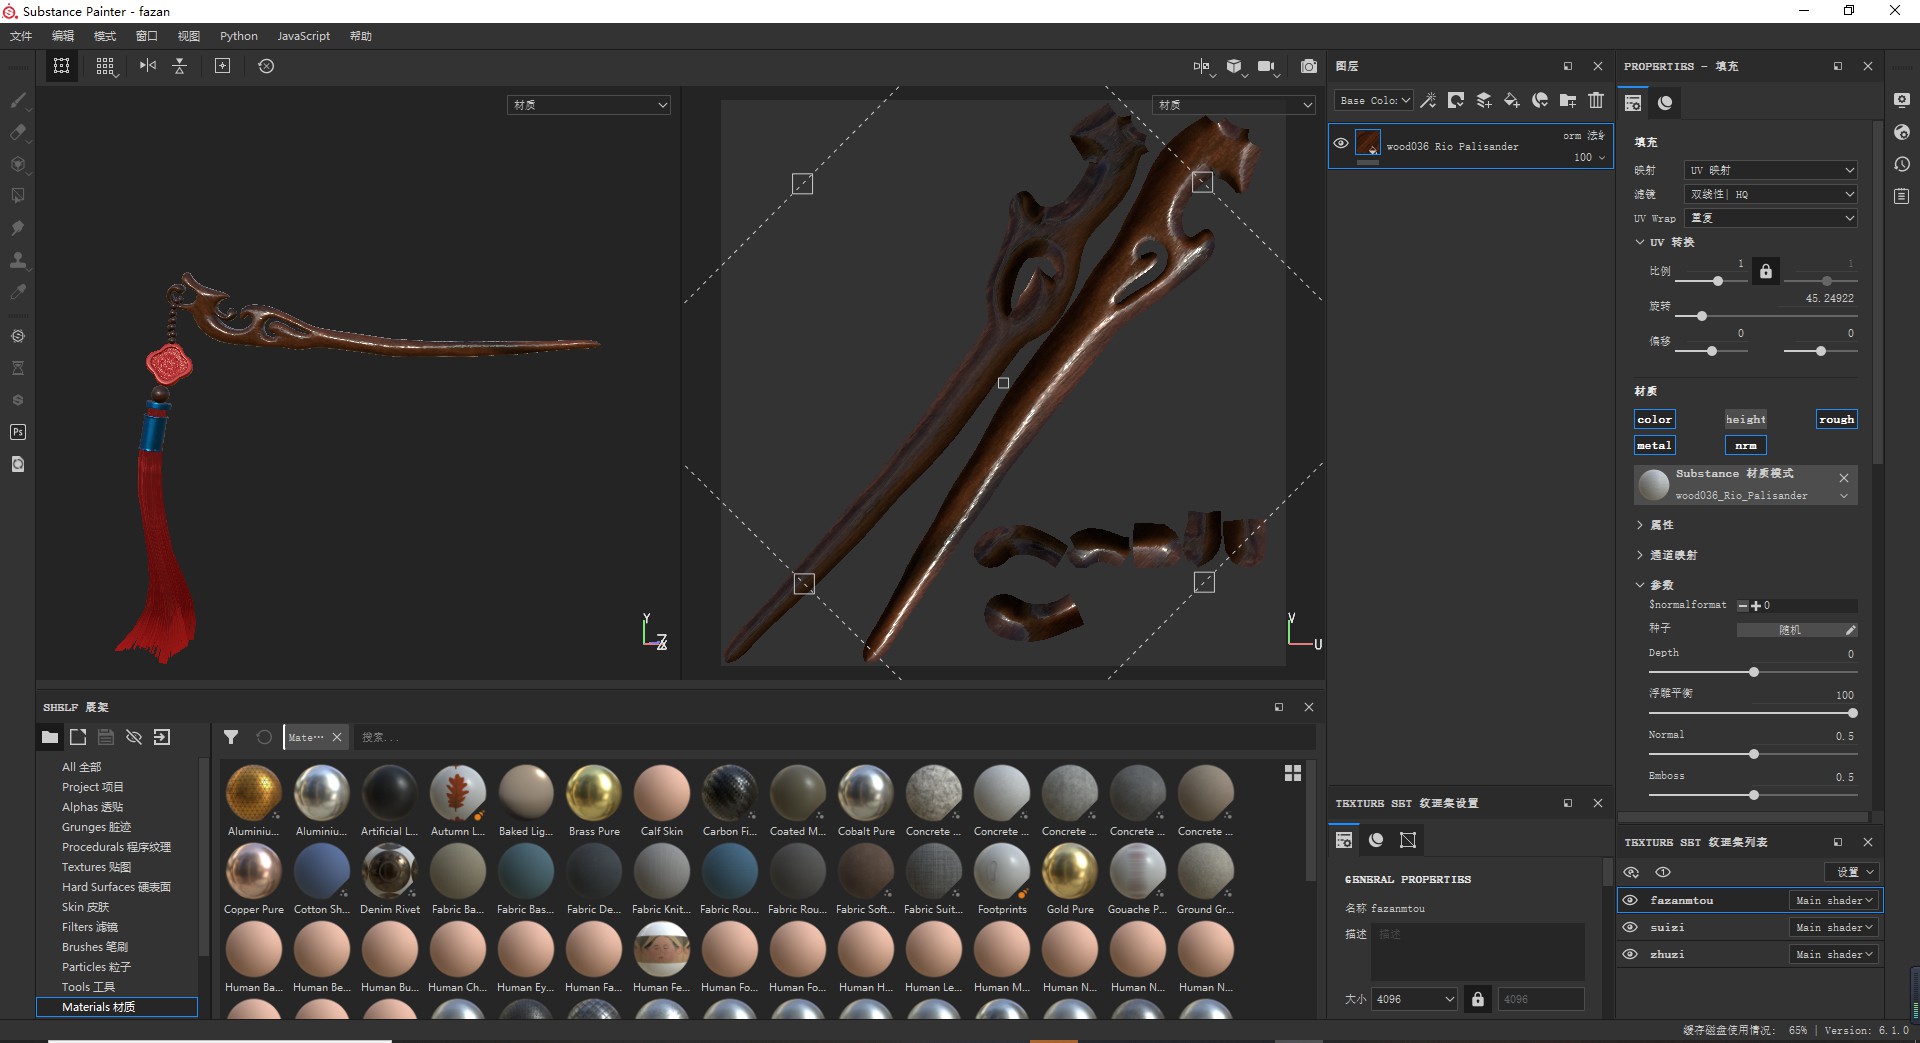The image size is (1920, 1043).
Task: Delete layer with the trash icon
Action: (x=1596, y=100)
